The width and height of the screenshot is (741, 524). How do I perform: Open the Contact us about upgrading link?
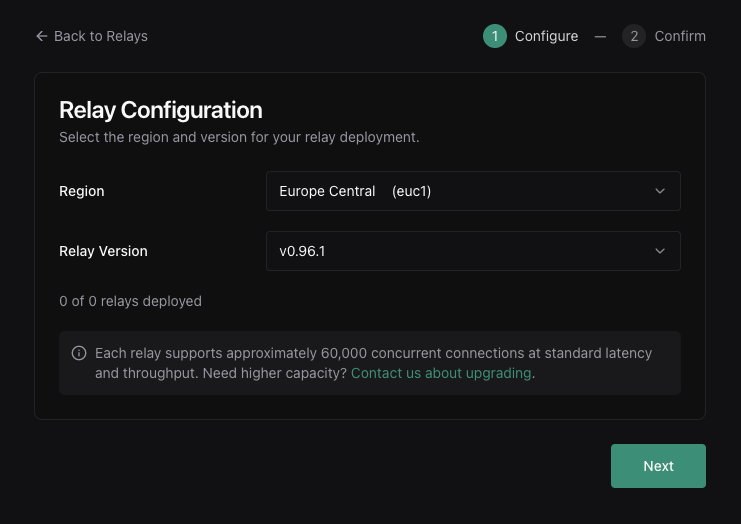[441, 373]
